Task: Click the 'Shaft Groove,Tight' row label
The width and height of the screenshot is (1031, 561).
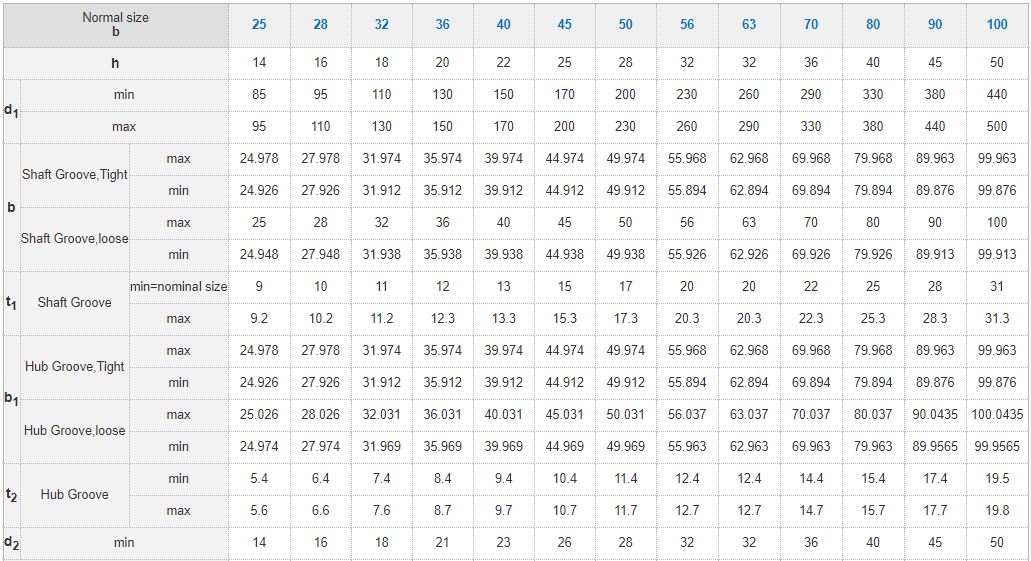Action: [75, 174]
